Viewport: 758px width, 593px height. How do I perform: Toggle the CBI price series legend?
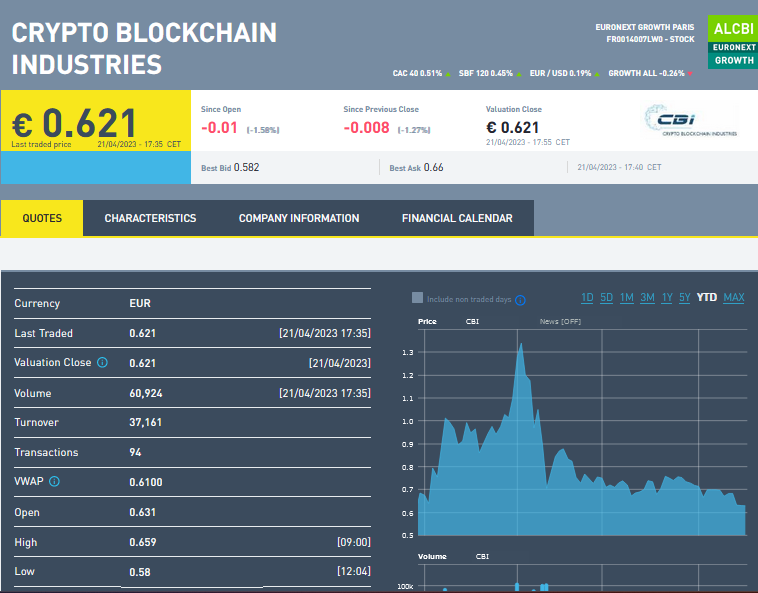pyautogui.click(x=472, y=322)
